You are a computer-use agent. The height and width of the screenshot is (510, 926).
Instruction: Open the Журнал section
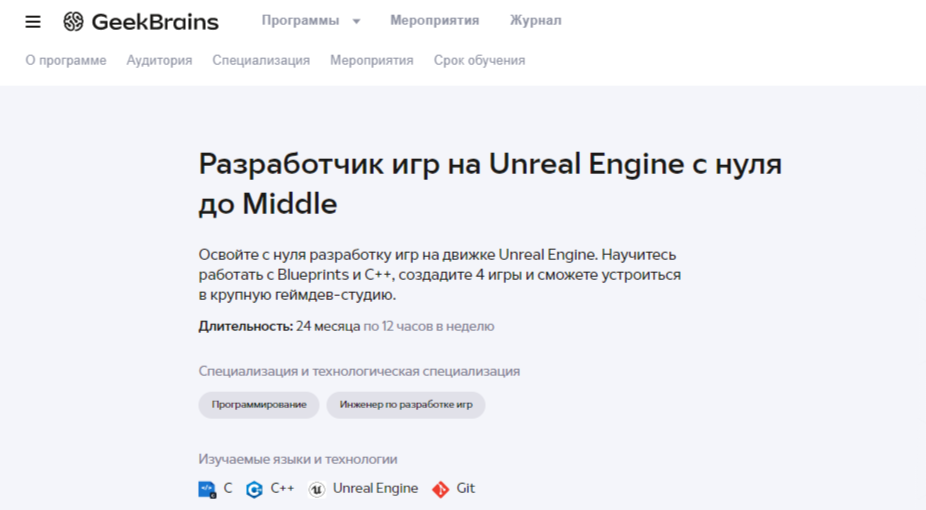(536, 21)
